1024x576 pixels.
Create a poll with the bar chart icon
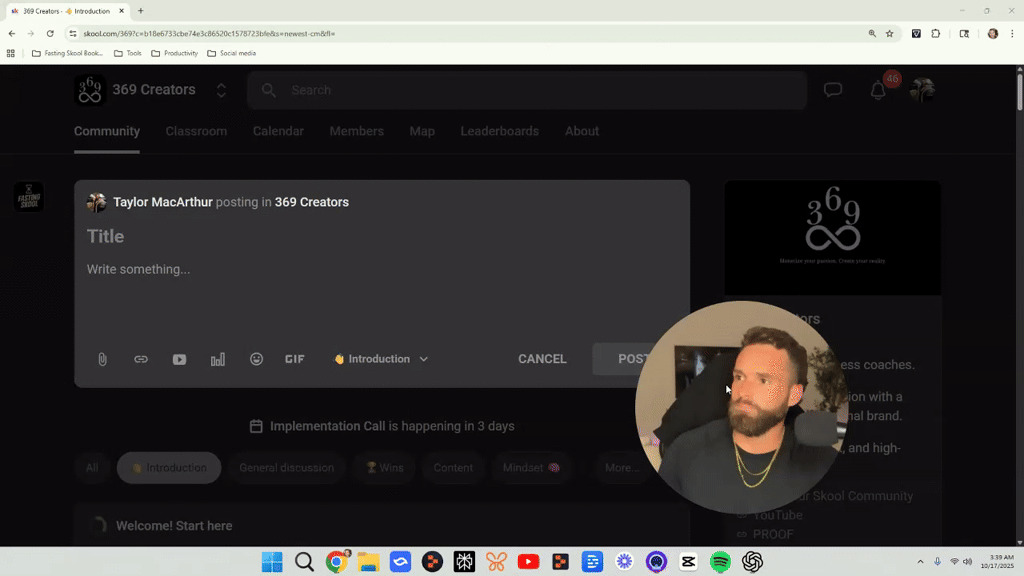point(217,359)
